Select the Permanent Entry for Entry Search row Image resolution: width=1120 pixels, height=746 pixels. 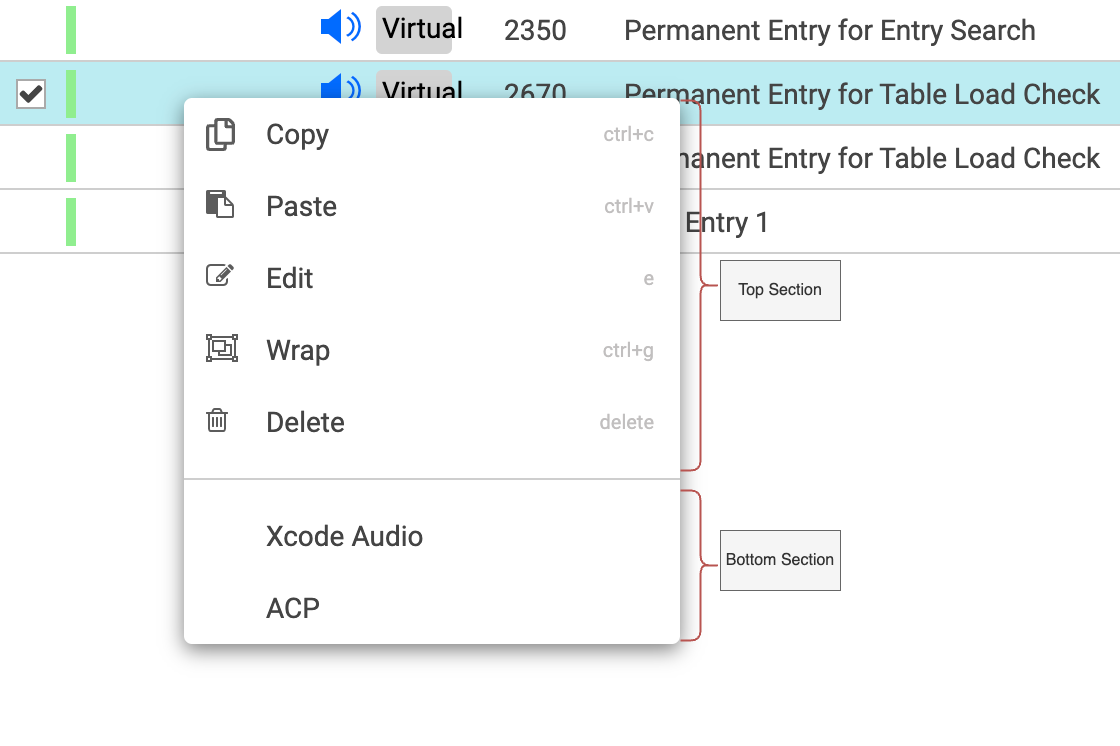click(x=829, y=31)
